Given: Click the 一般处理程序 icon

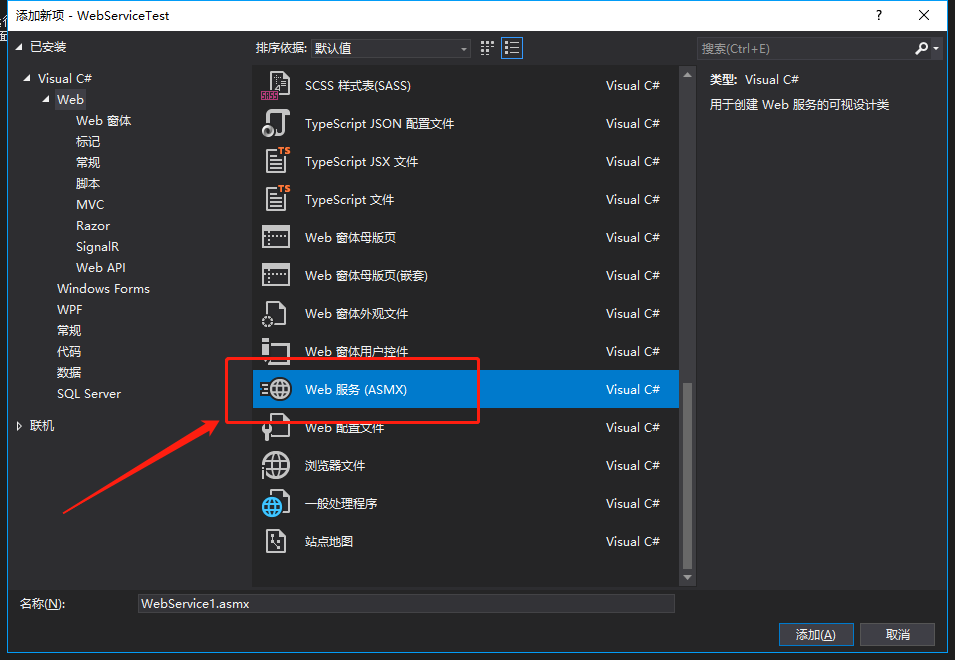Looking at the screenshot, I should 275,504.
